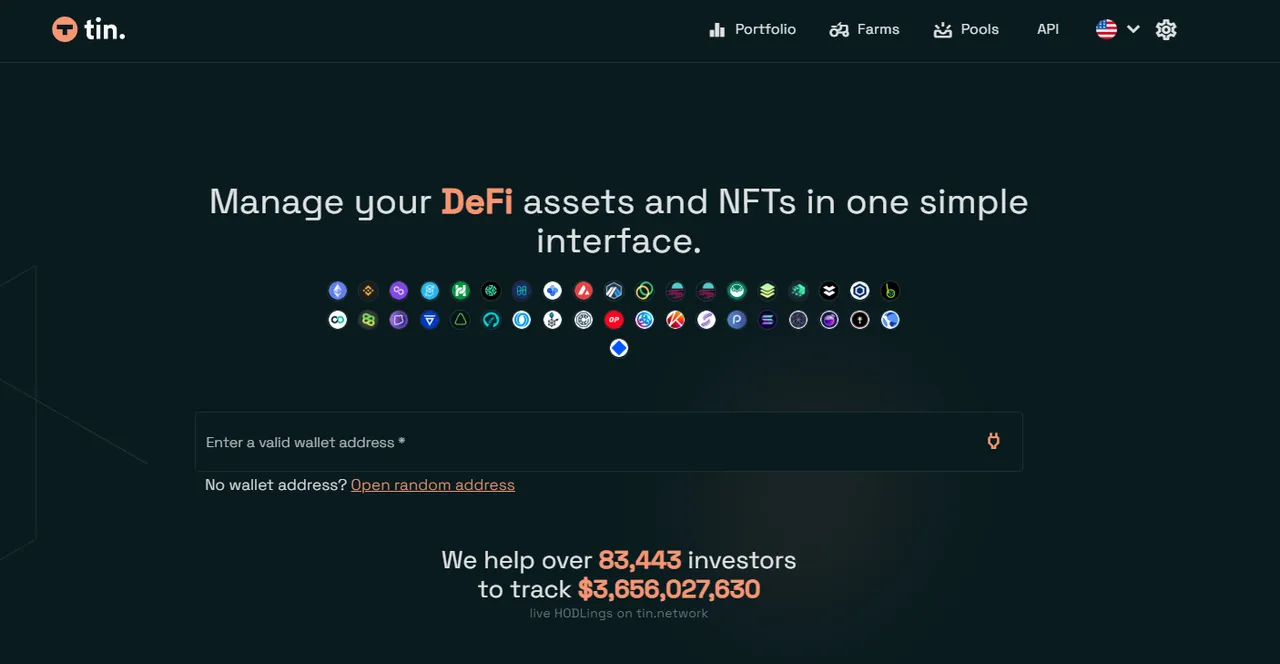This screenshot has width=1280, height=664.
Task: Select the Celo two-rings chain icon
Action: point(645,291)
